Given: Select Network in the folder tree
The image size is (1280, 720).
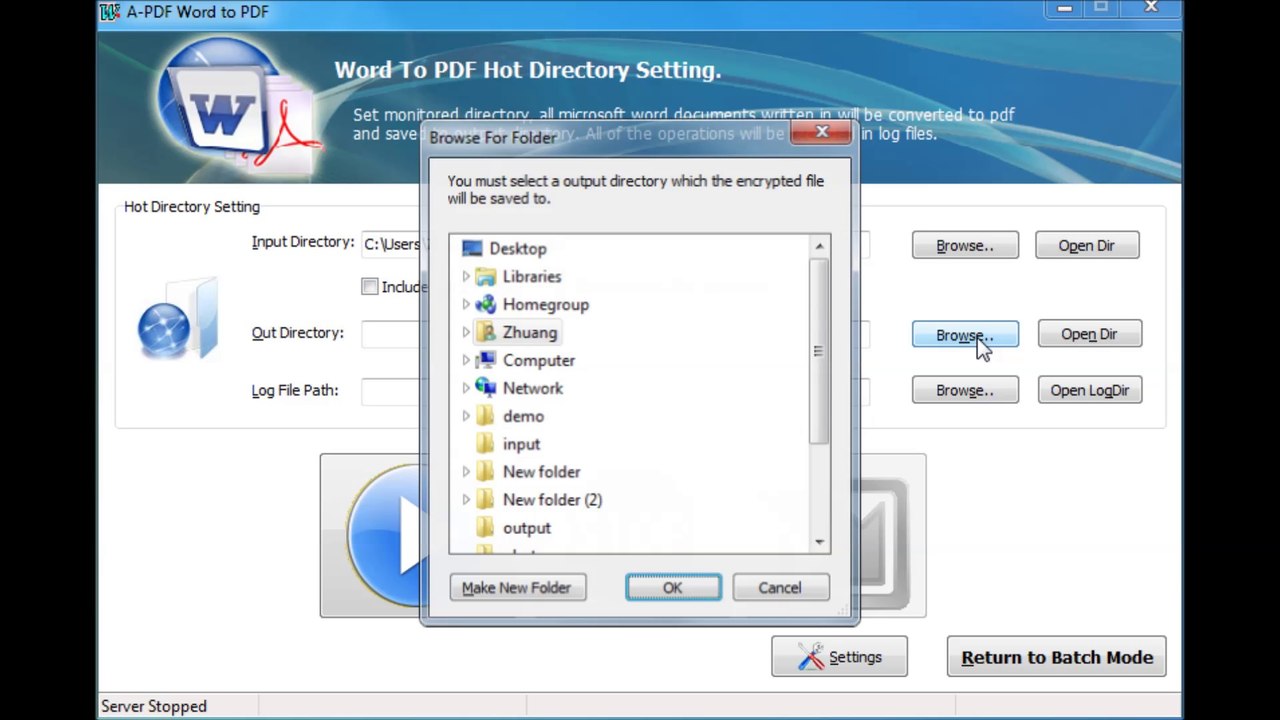Looking at the screenshot, I should 533,388.
